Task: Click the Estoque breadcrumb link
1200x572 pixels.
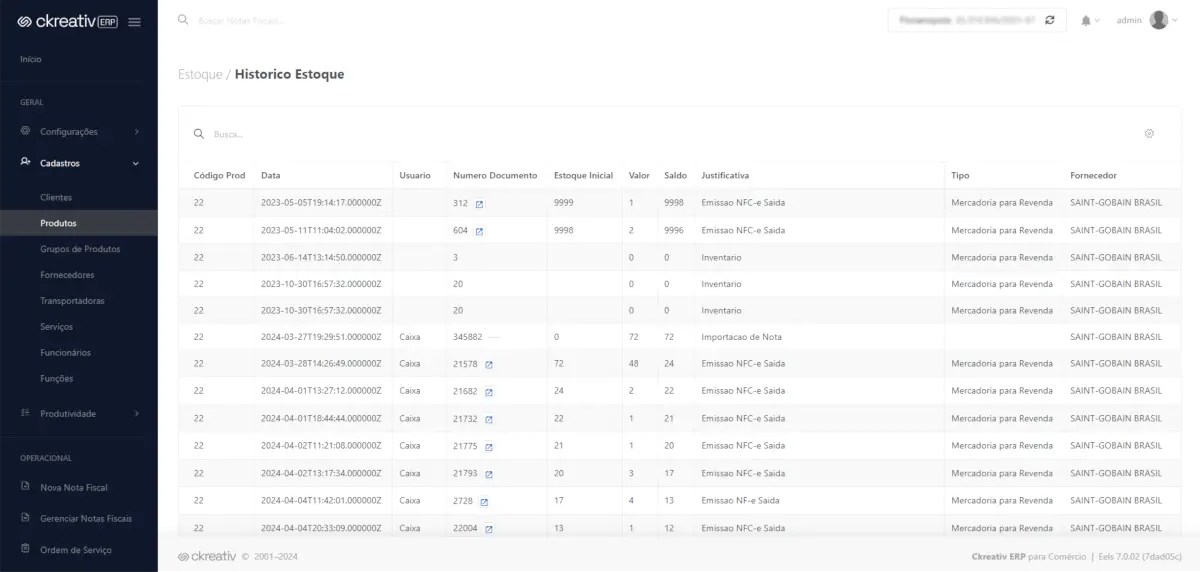Action: click(x=200, y=75)
